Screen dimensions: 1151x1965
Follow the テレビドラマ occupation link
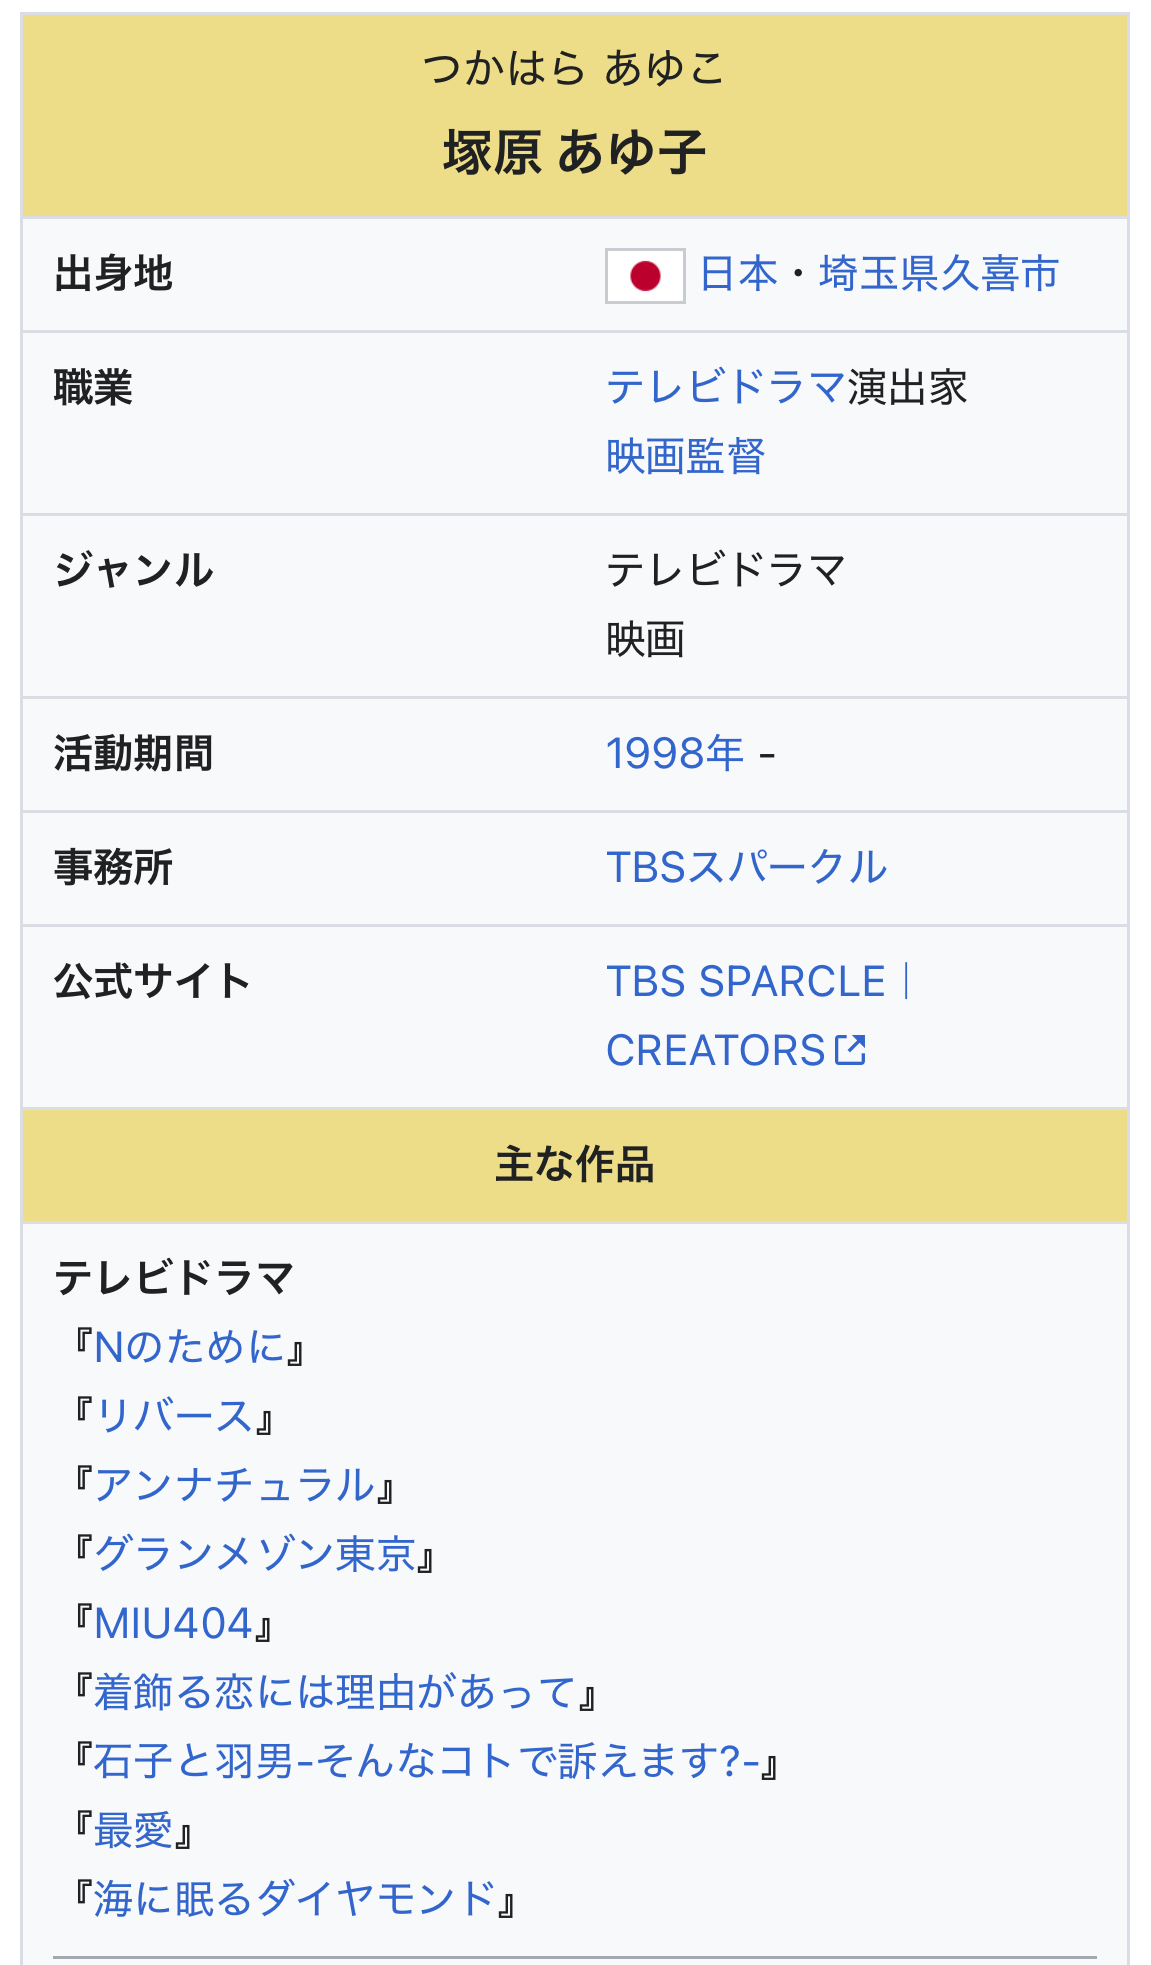click(726, 387)
